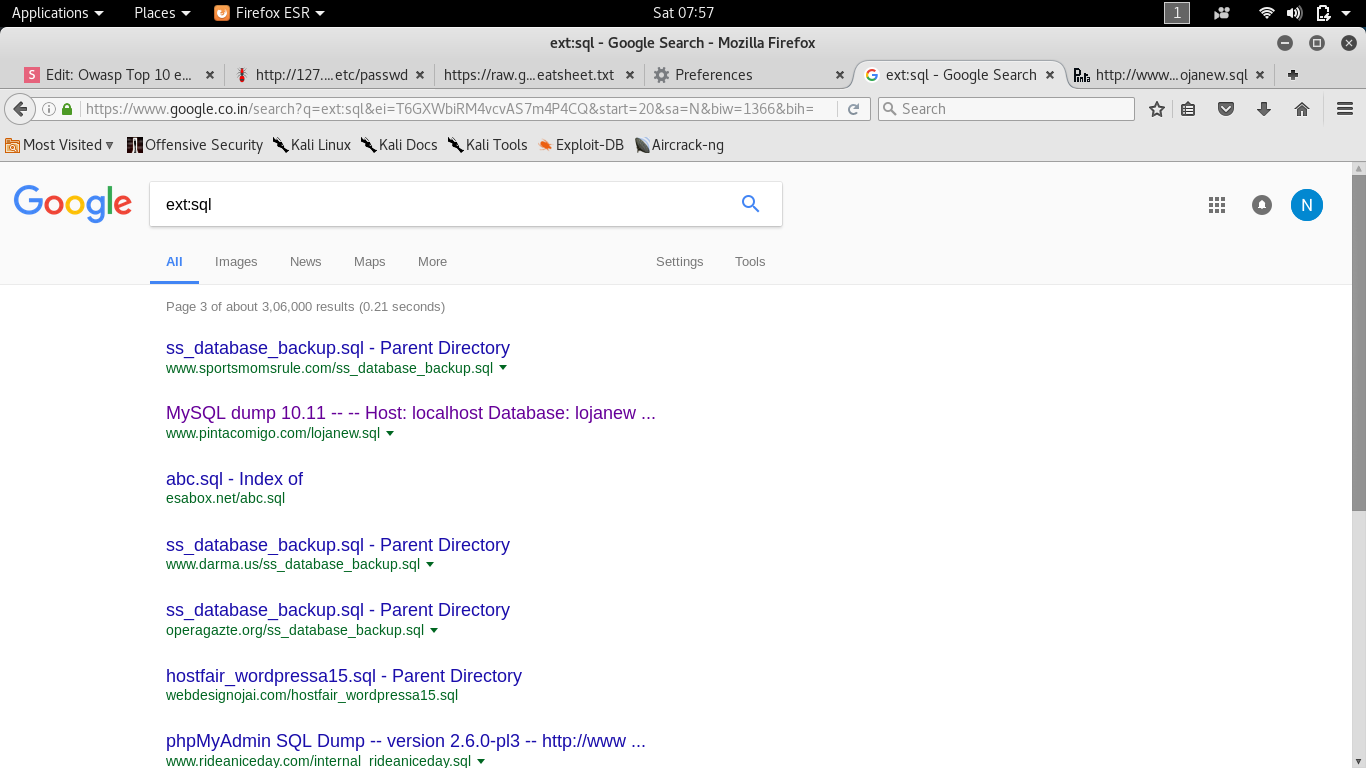Go back with Firefox back arrow
This screenshot has height=768, width=1366.
click(x=19, y=109)
